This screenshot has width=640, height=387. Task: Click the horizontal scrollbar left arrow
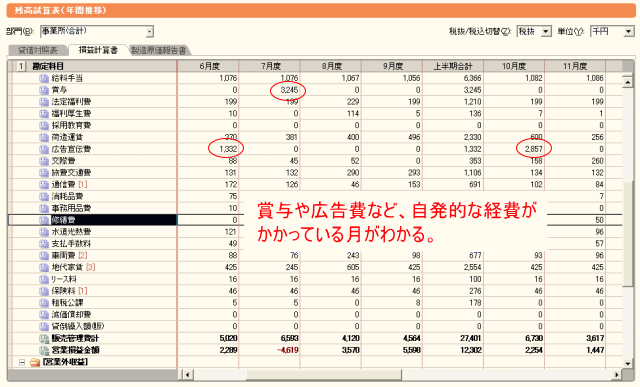(x=187, y=374)
